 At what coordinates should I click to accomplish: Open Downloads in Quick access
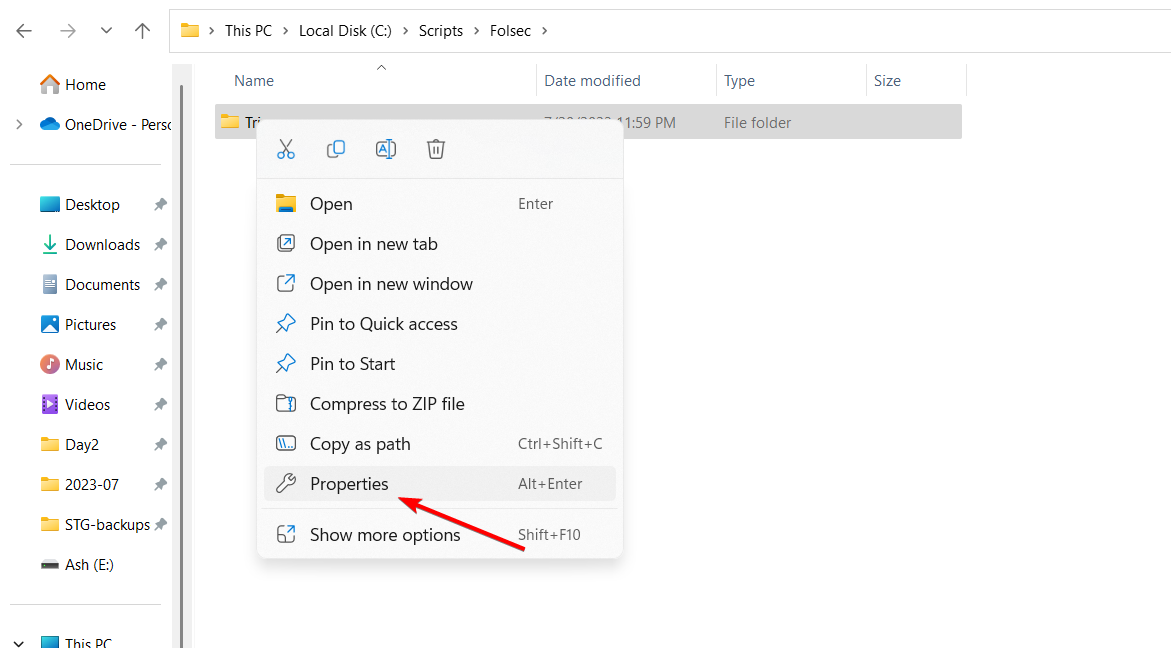tap(90, 245)
